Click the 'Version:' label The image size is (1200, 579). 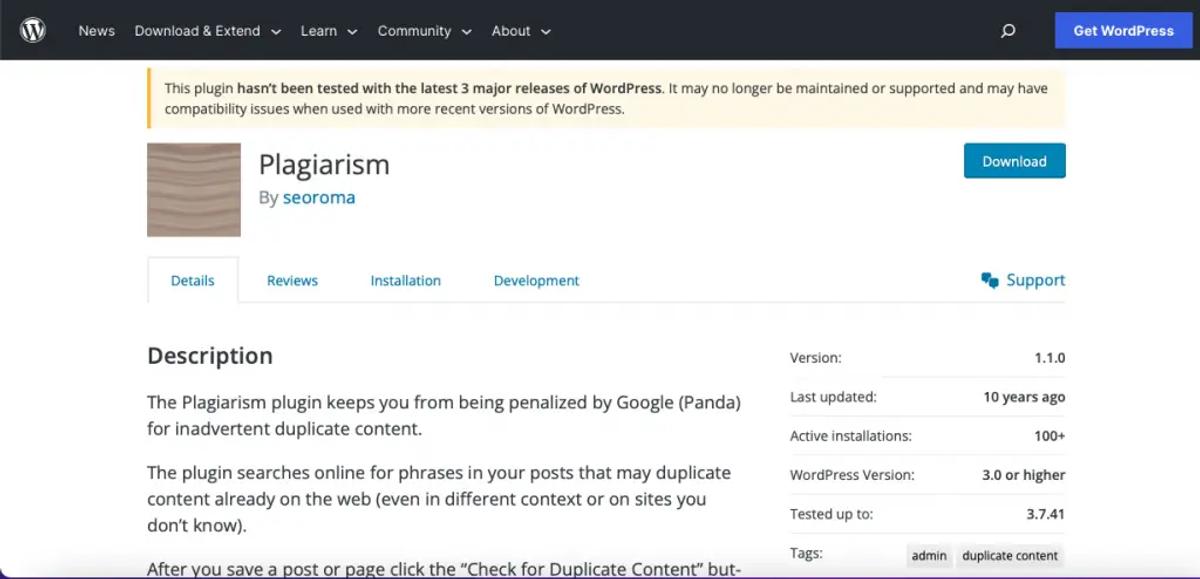[816, 358]
